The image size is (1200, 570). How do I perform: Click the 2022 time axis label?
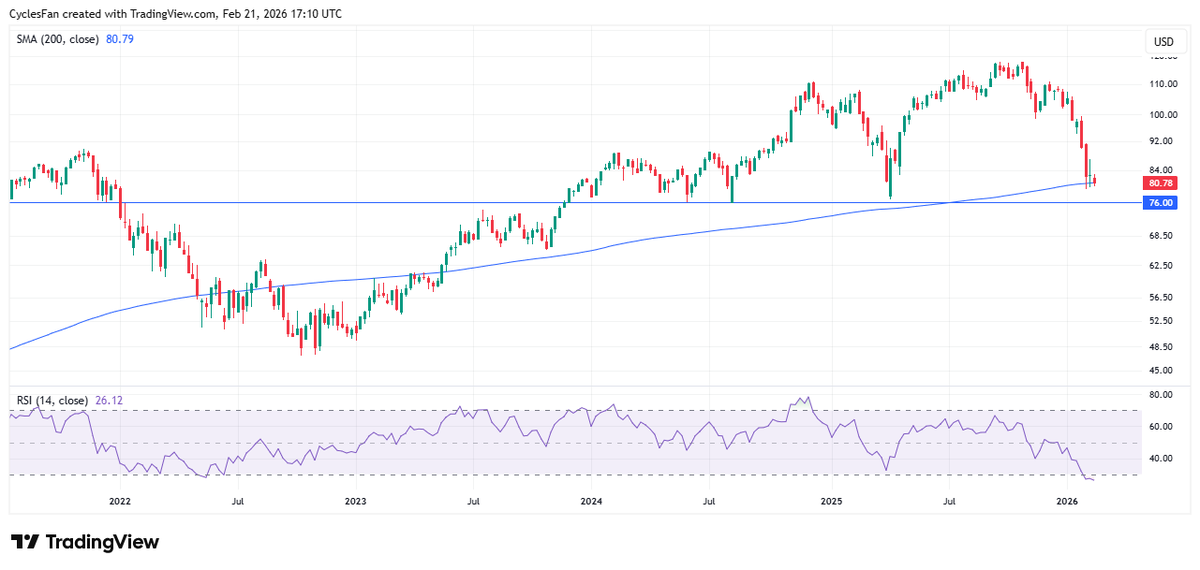coord(120,500)
